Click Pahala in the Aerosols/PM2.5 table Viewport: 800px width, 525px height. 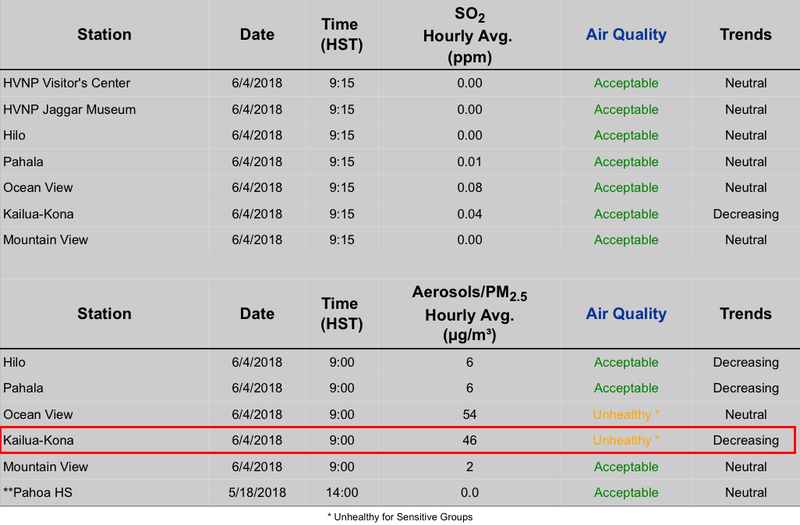[x=23, y=388]
